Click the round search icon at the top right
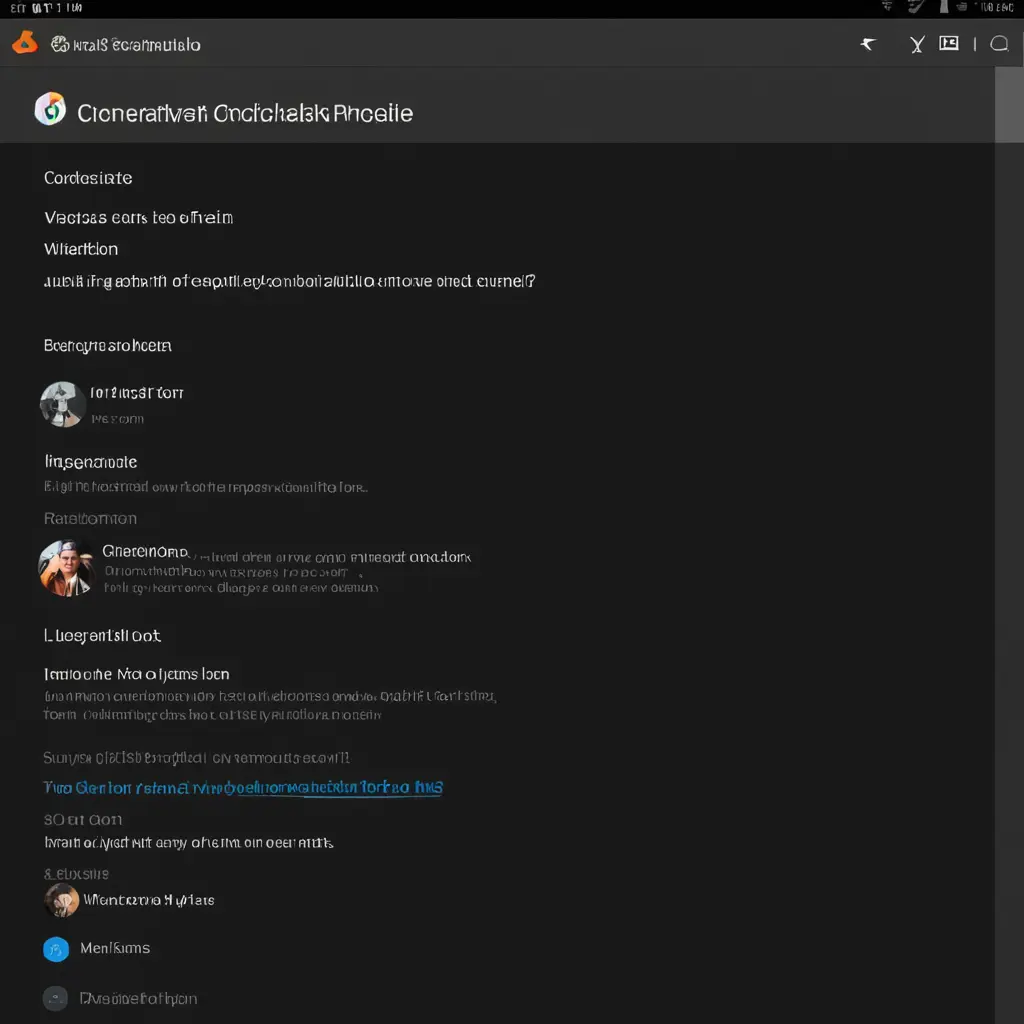 [x=998, y=44]
